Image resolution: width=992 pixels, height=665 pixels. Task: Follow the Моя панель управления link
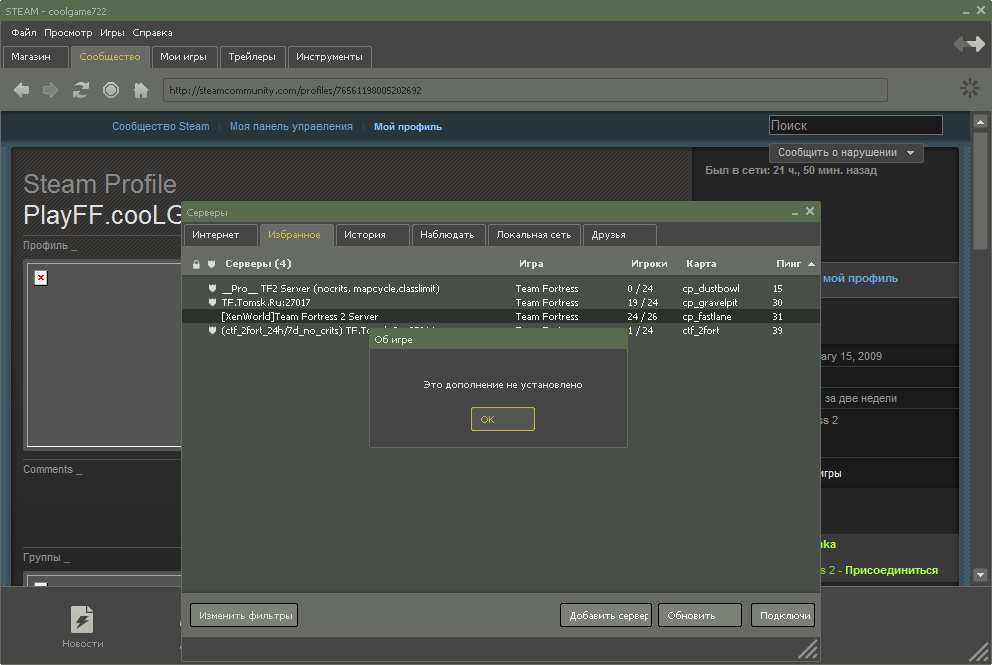(x=291, y=127)
